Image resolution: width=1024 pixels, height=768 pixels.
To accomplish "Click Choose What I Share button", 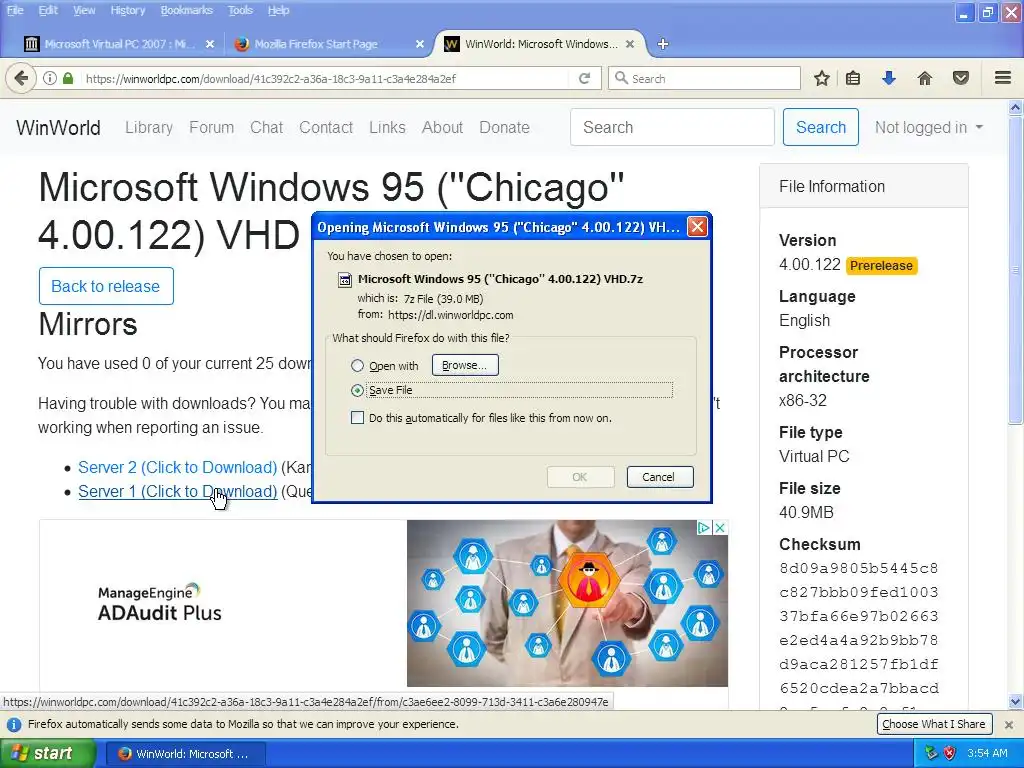I will 934,724.
